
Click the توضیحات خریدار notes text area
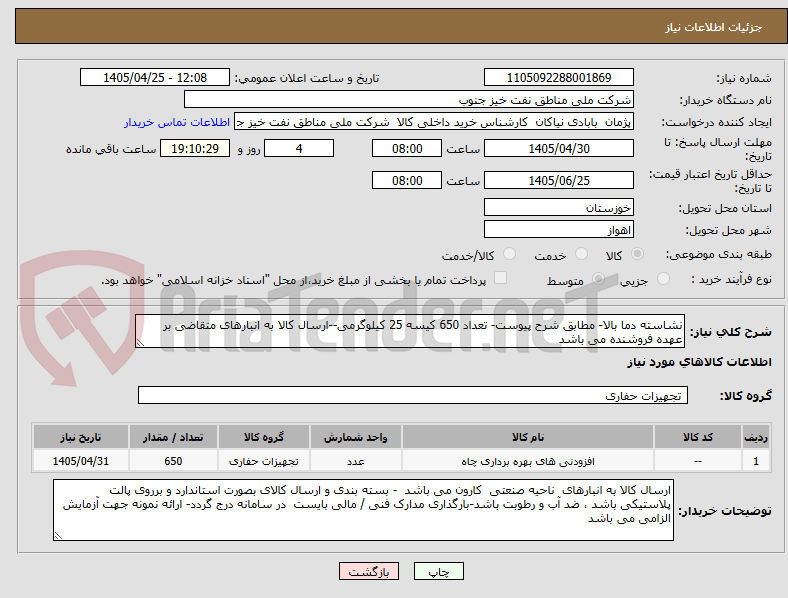pos(363,510)
